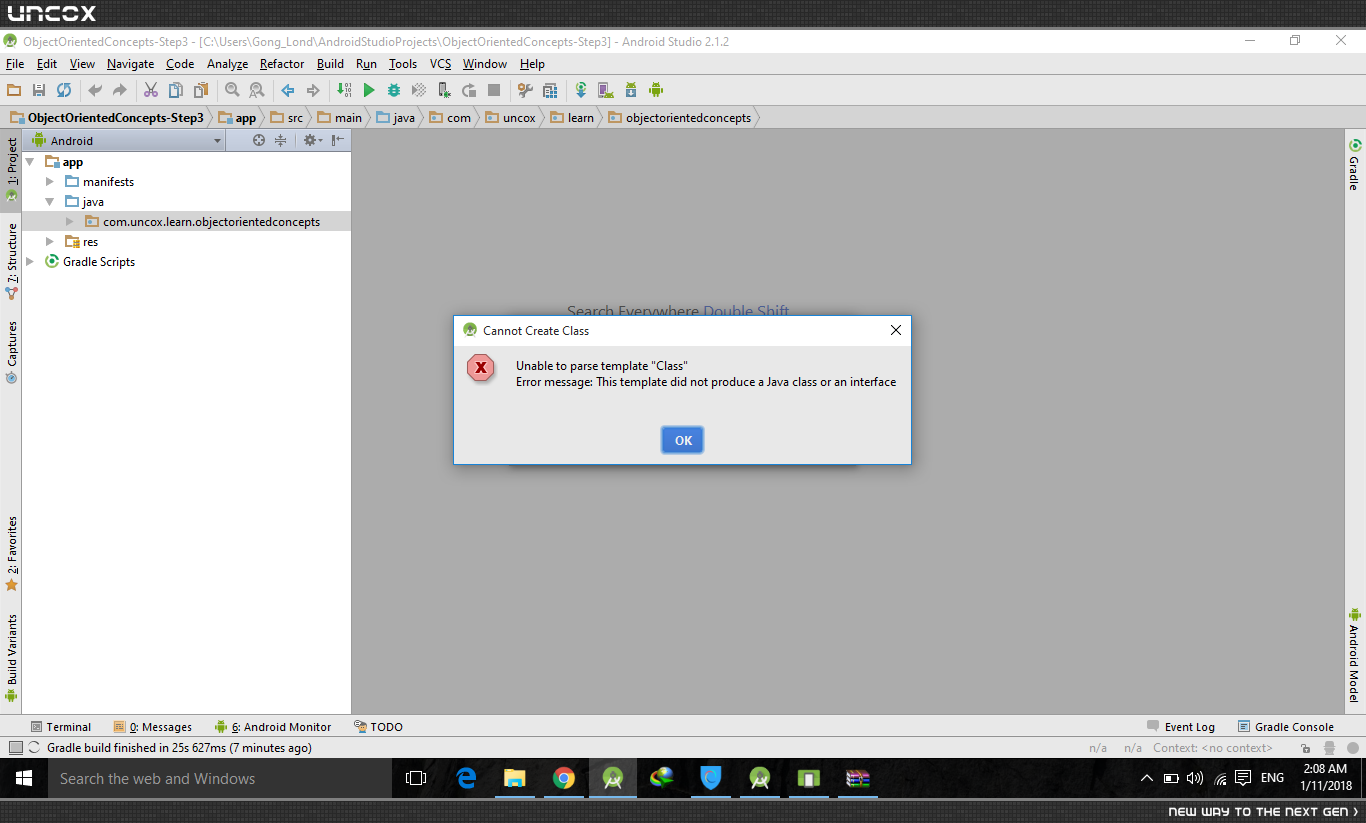Open the Analyze menu

[227, 64]
